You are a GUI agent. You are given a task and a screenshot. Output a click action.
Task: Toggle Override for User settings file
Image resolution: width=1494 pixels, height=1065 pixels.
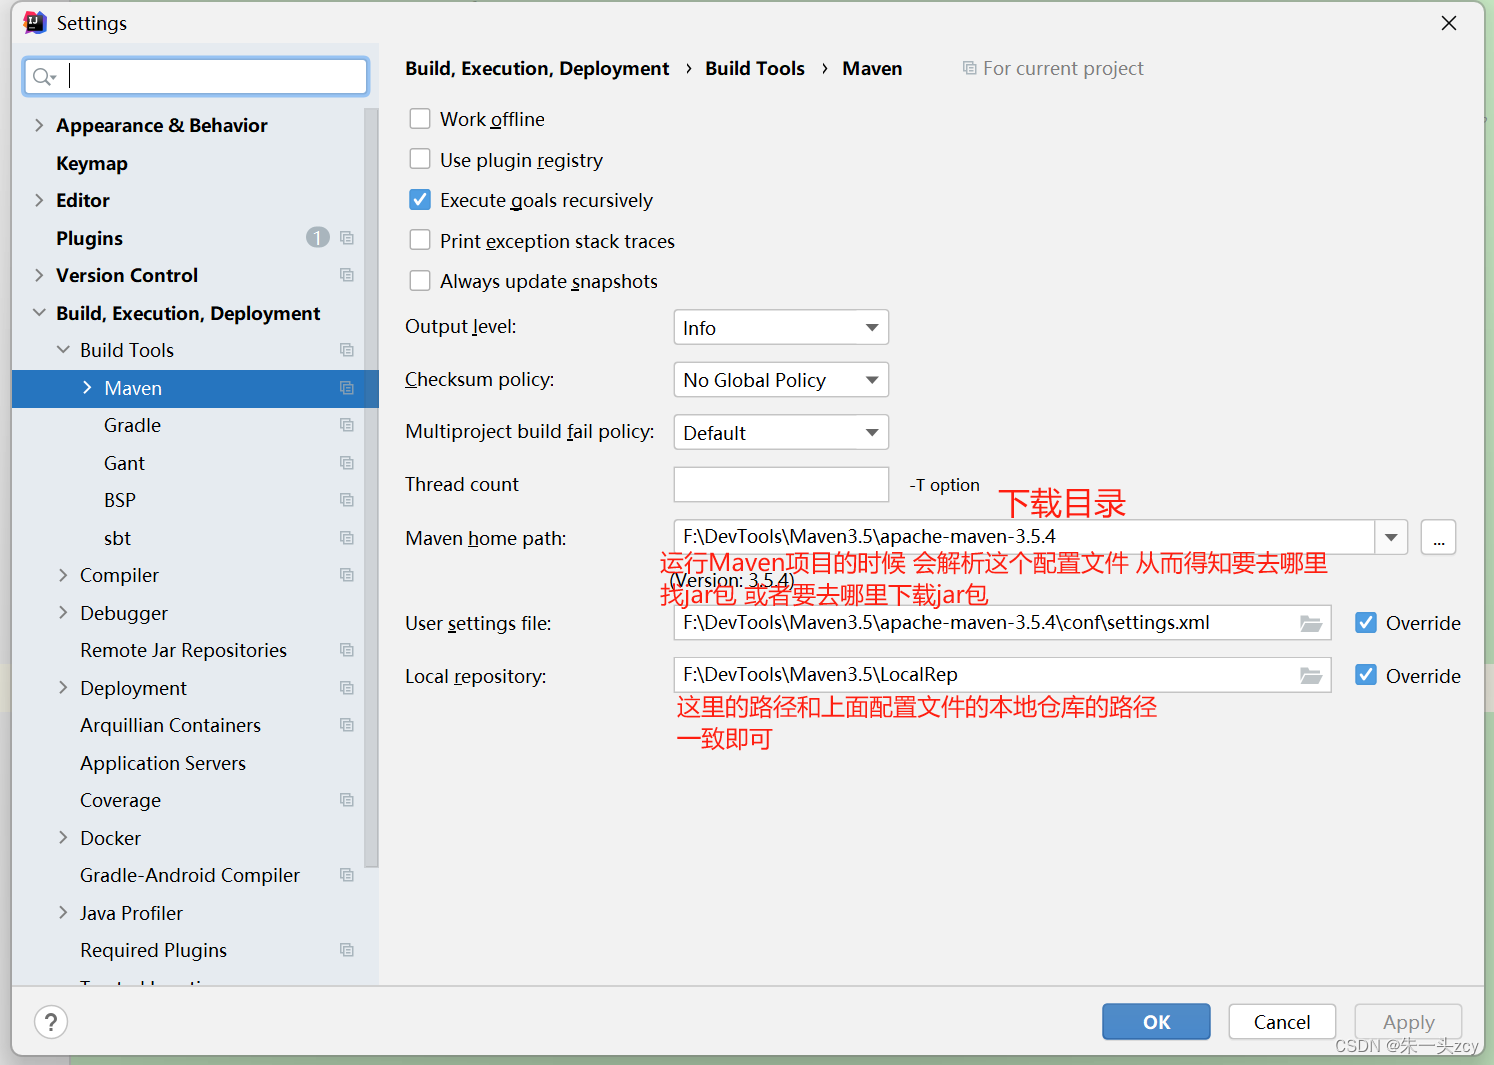pyautogui.click(x=1366, y=623)
